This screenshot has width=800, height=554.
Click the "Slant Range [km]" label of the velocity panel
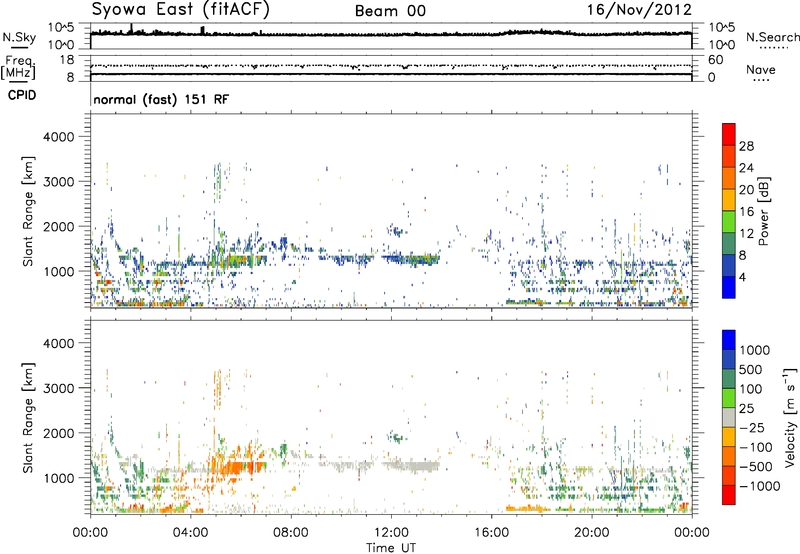coord(28,417)
